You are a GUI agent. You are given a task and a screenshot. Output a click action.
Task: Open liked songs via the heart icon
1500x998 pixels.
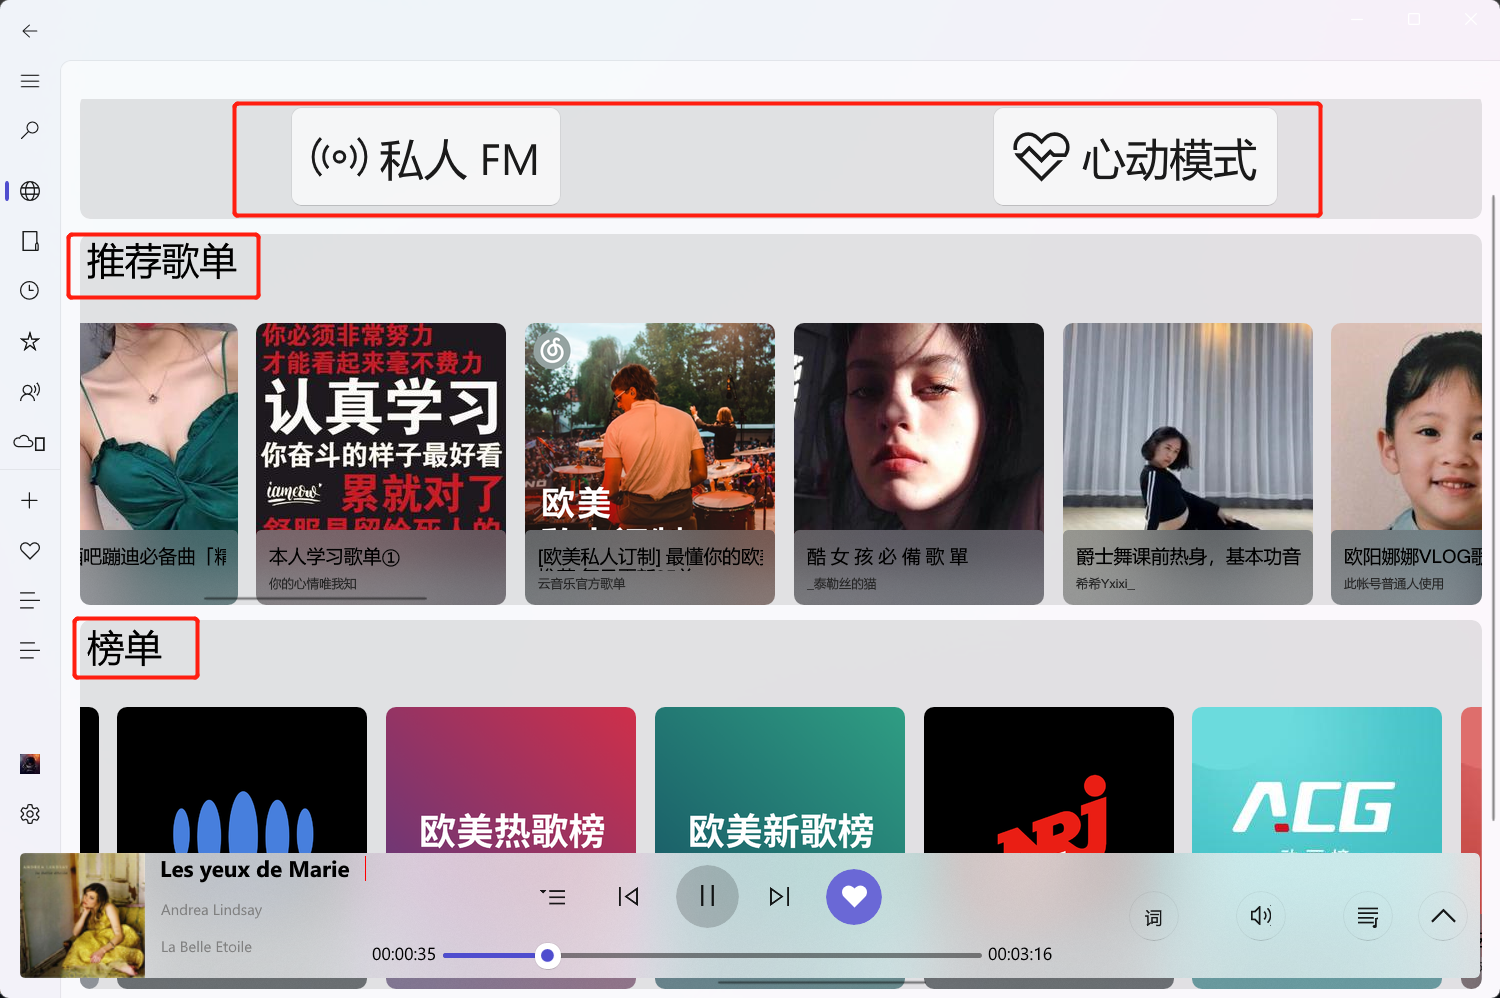30,550
